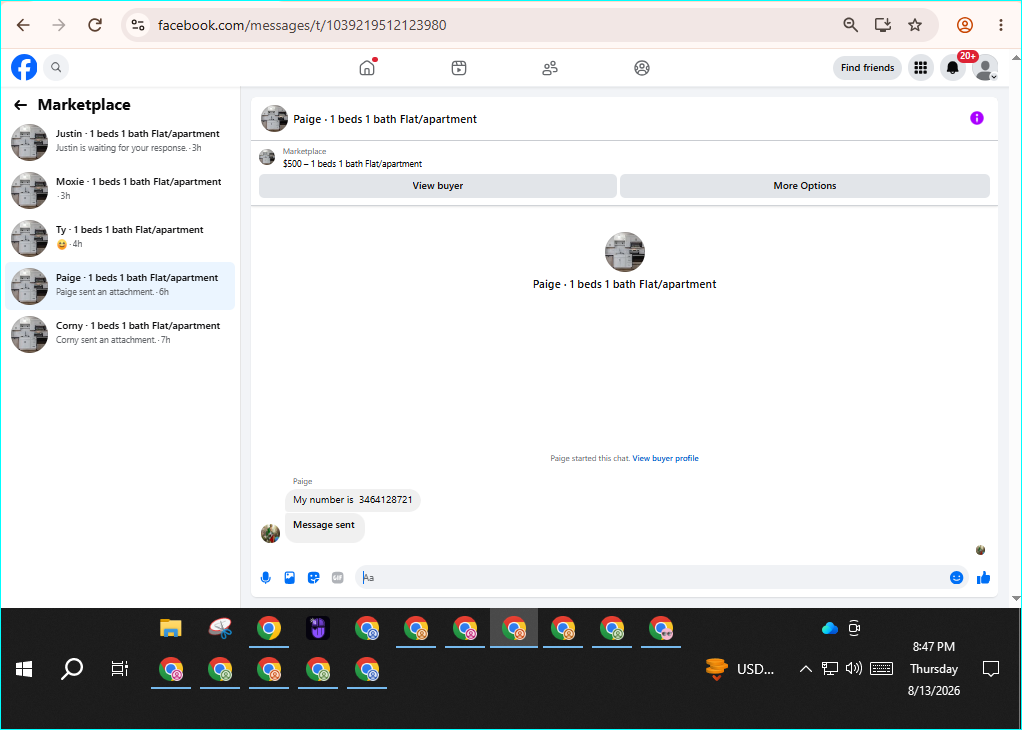Open the View buyer profile link
The width and height of the screenshot is (1022, 730).
(x=665, y=458)
